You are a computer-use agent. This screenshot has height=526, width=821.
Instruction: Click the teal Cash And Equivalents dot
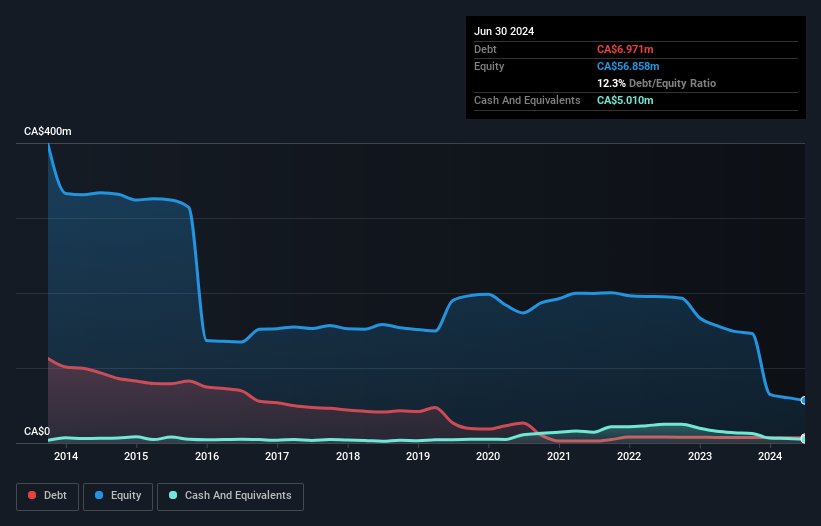click(x=173, y=495)
